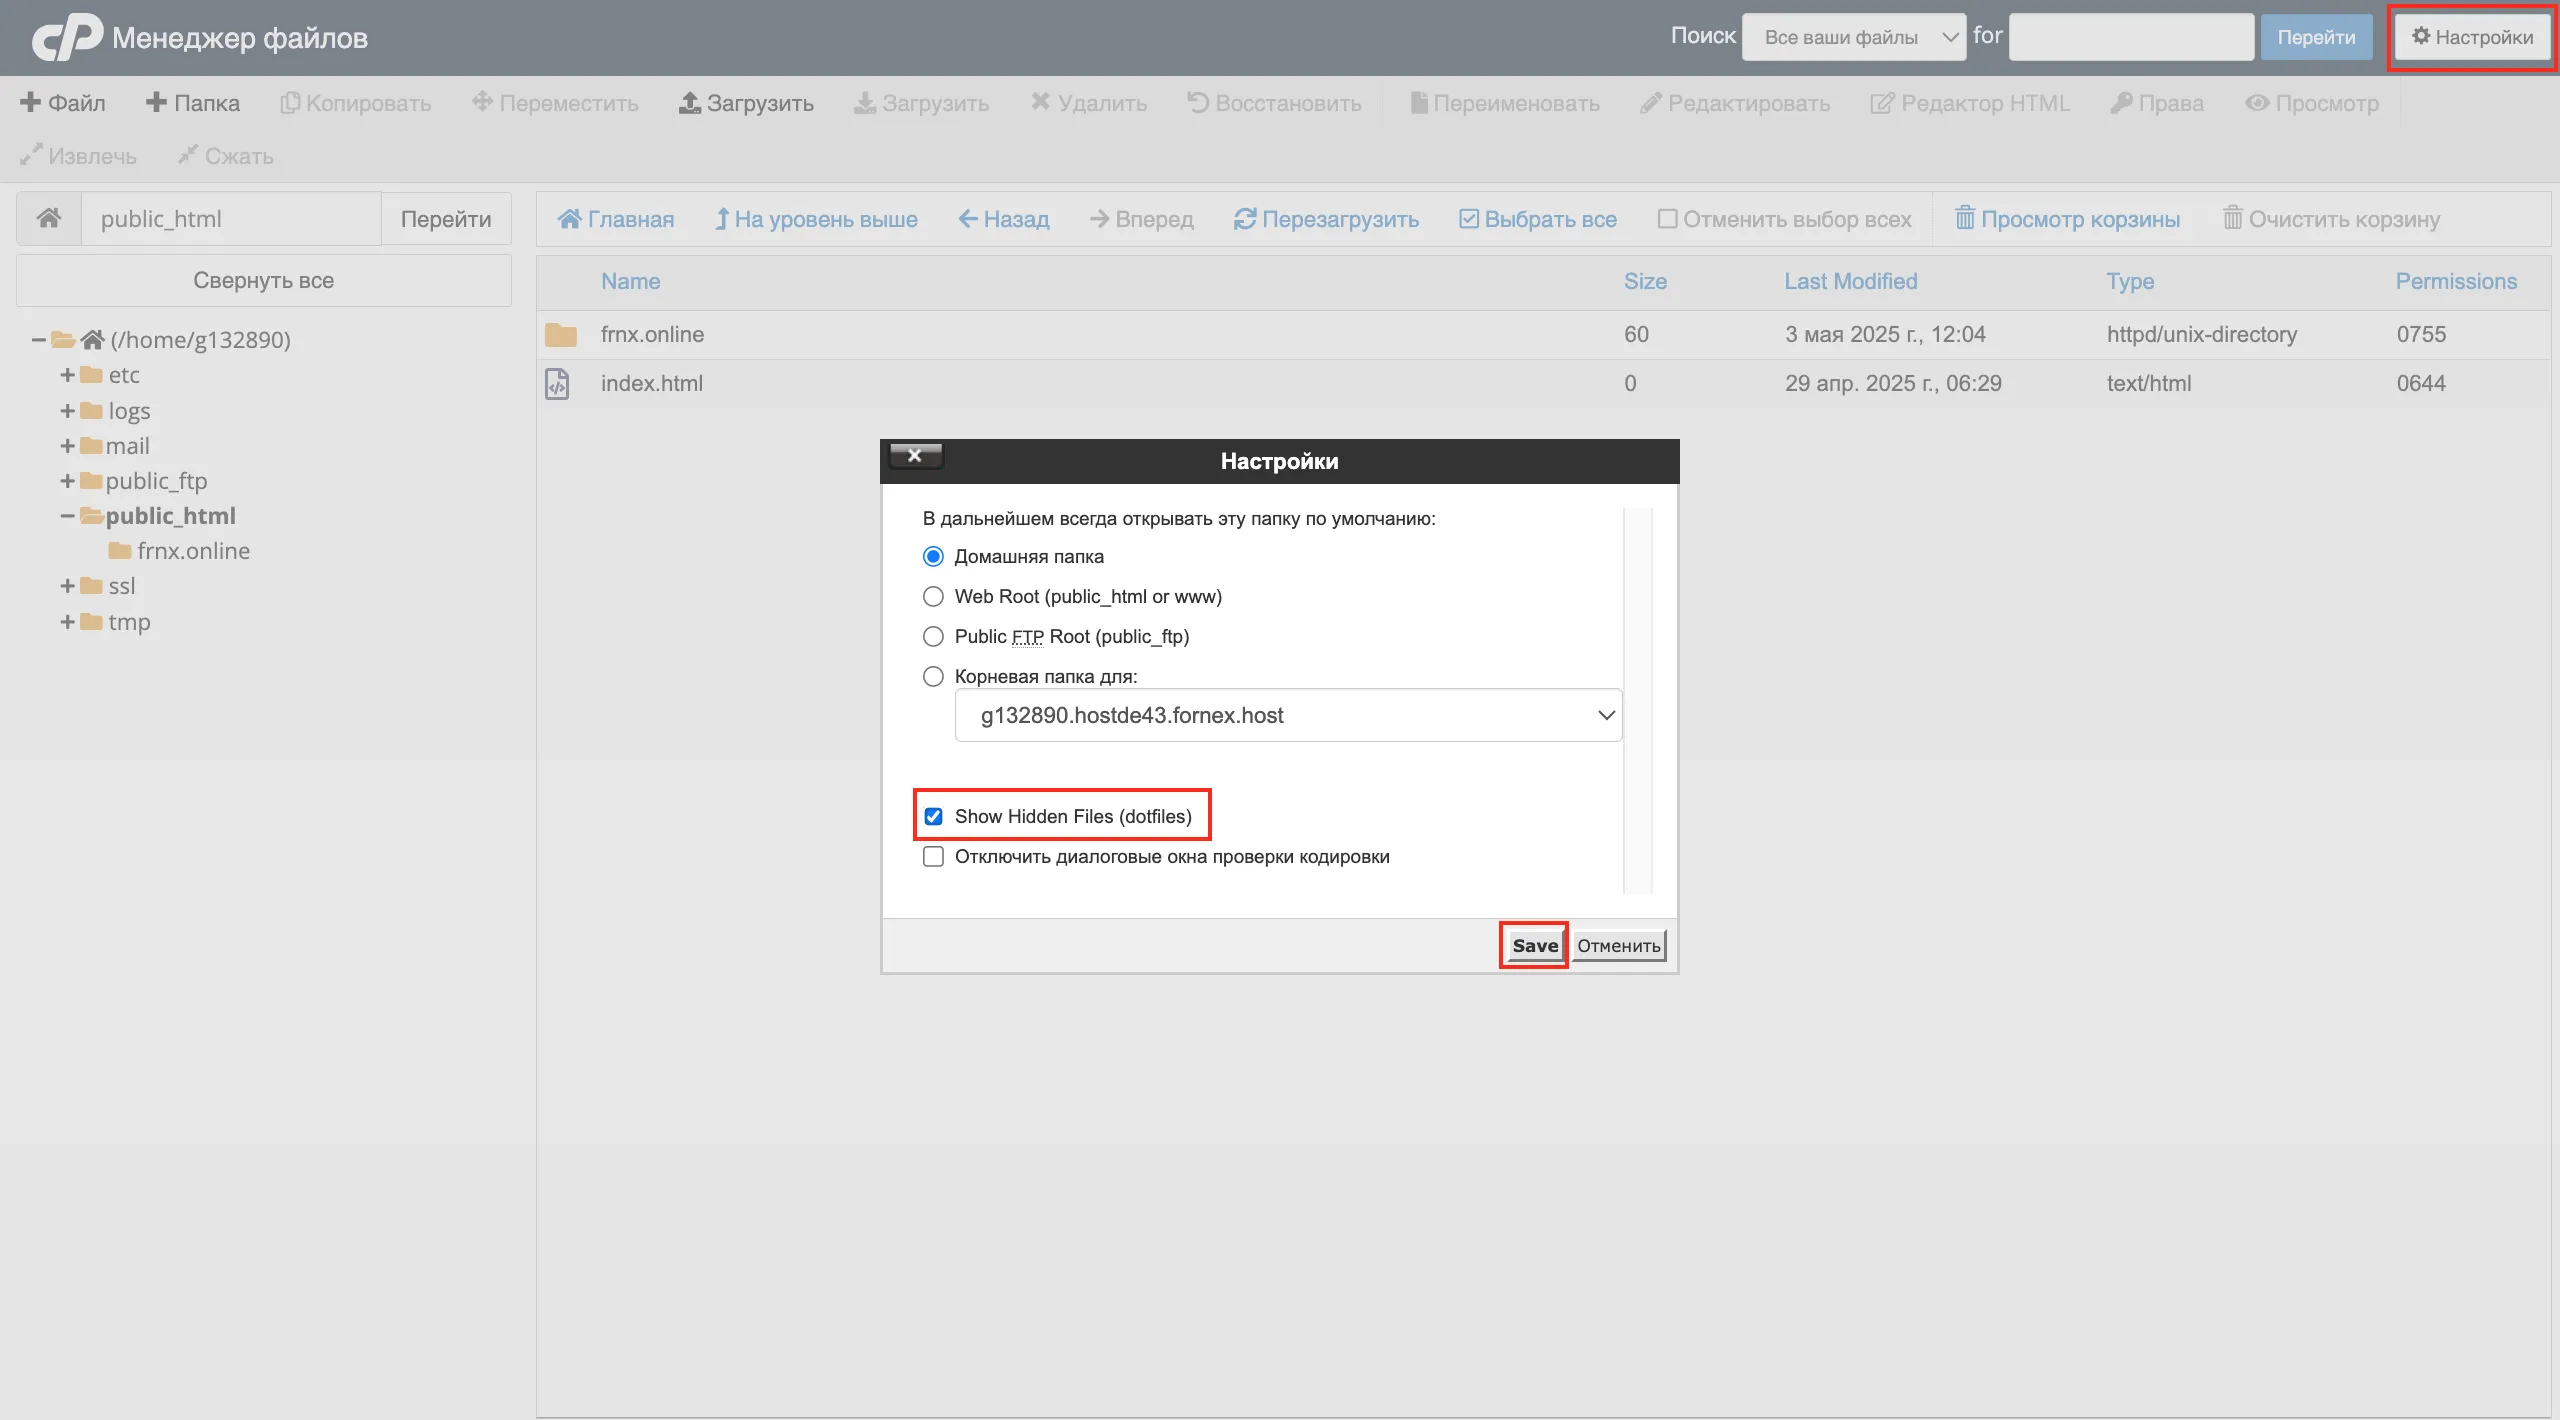Click Up One Level (На уровень выше)
The width and height of the screenshot is (2560, 1420).
tap(816, 219)
